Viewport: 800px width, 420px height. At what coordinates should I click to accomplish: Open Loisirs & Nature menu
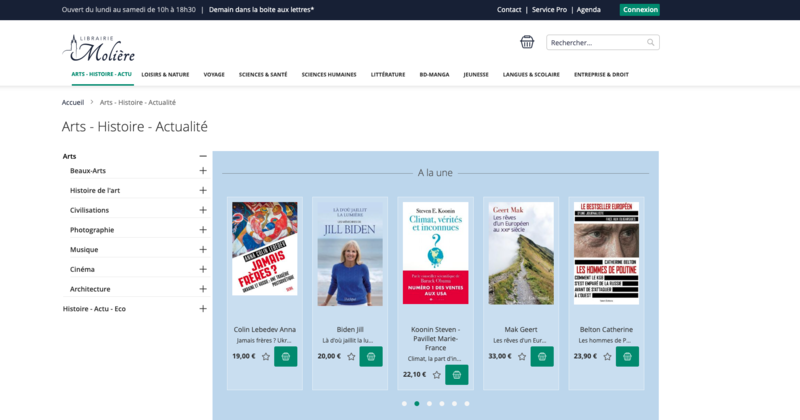[165, 75]
